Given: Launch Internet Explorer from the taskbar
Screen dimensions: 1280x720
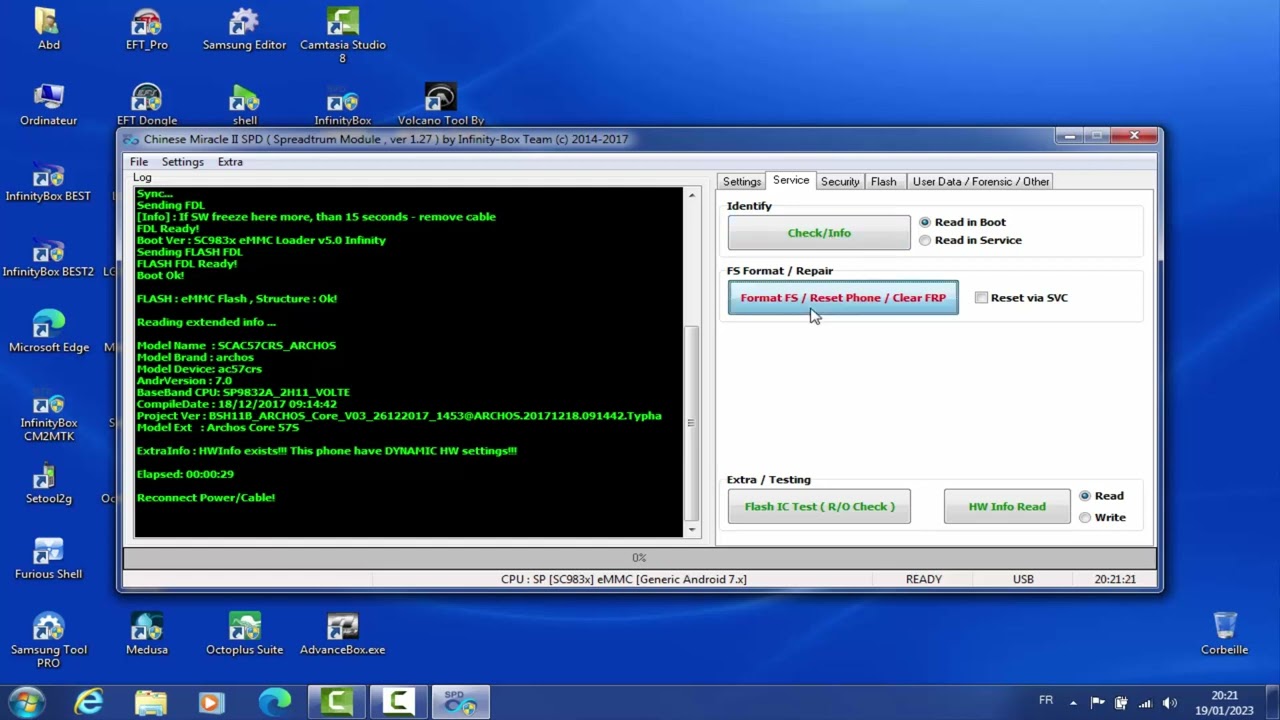Looking at the screenshot, I should [x=89, y=702].
